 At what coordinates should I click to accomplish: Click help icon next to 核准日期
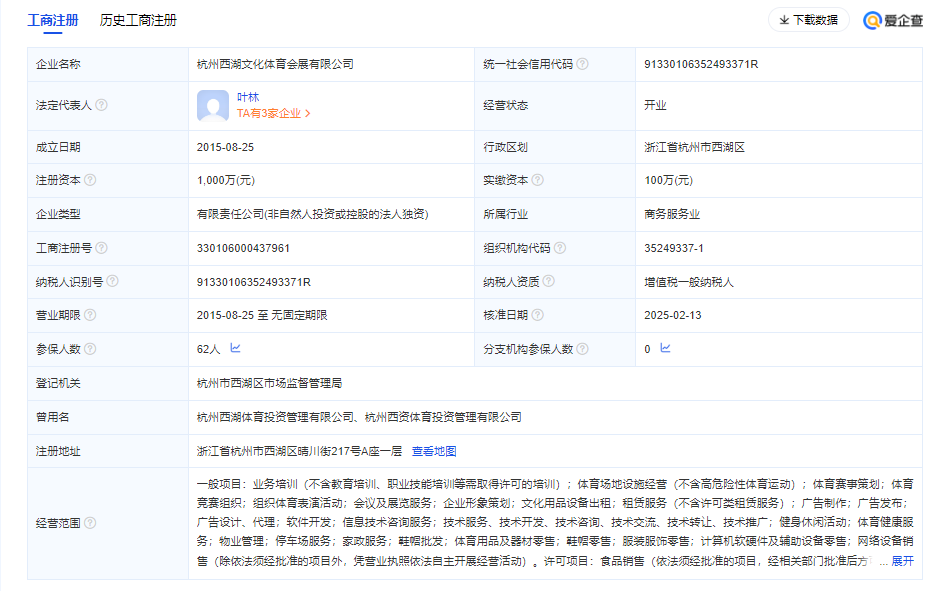coord(537,315)
